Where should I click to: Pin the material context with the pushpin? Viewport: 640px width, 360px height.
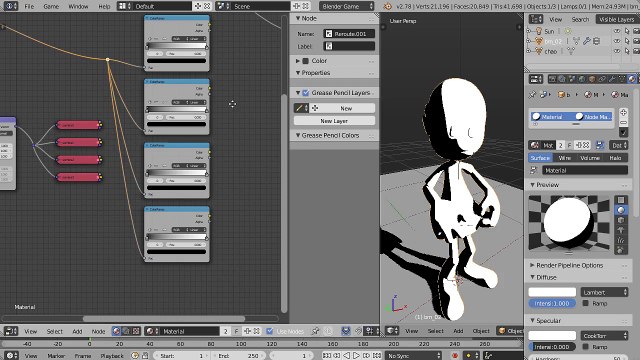(532, 95)
